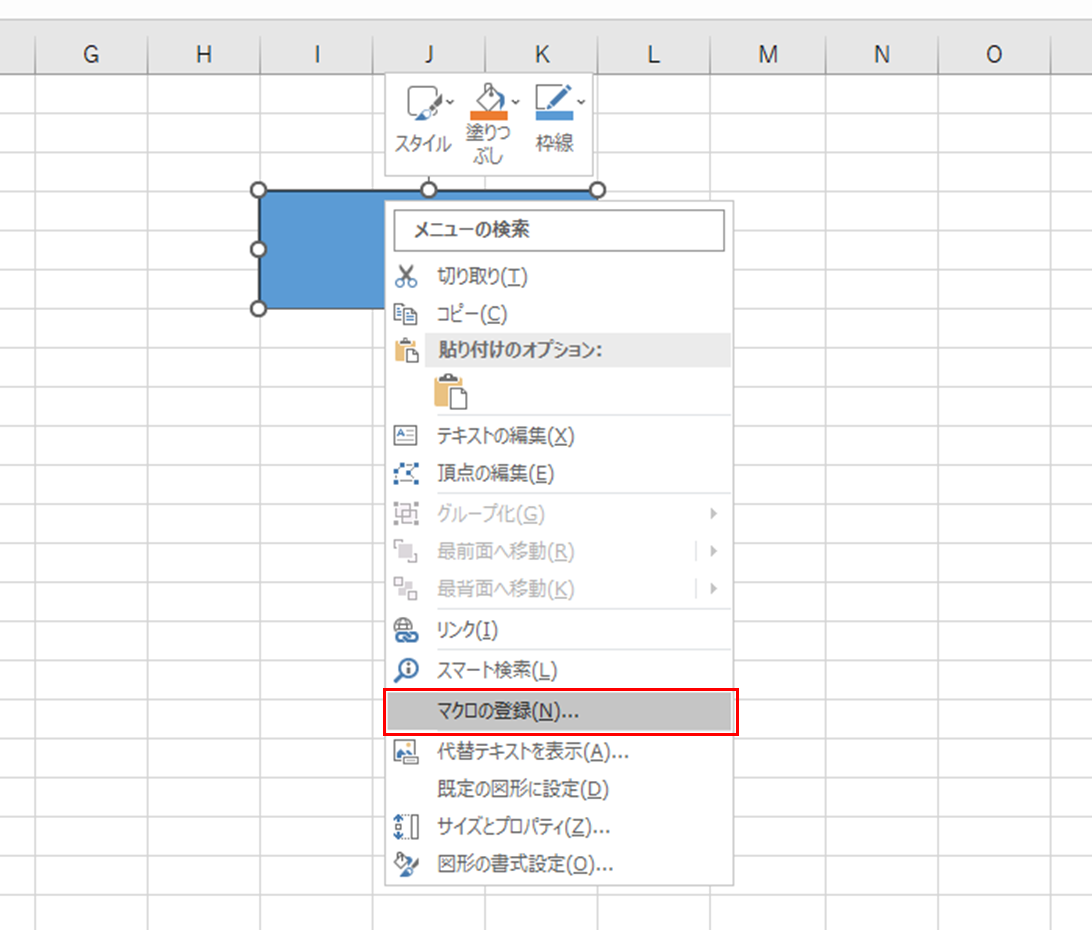Click the top-left resize handle of the shape
1092x930 pixels.
tap(258, 189)
